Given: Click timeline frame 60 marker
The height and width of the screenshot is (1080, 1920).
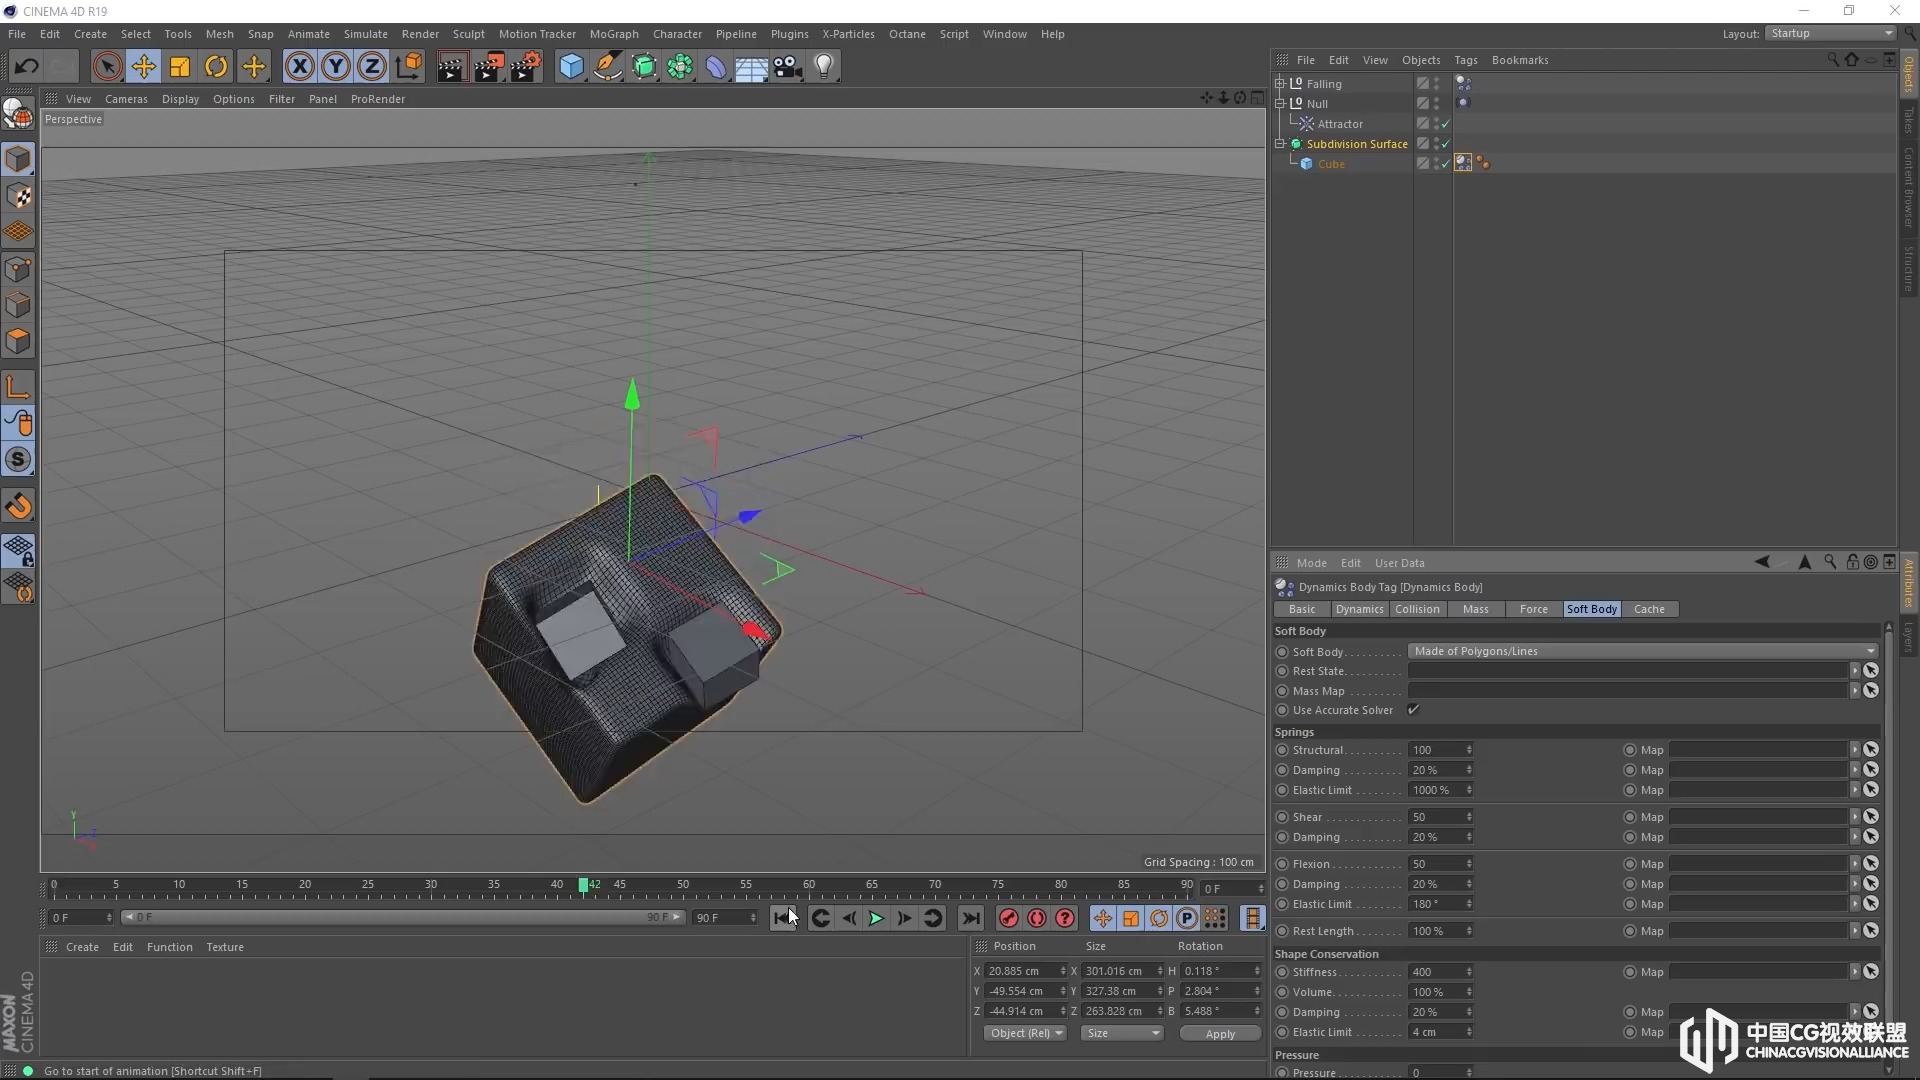Looking at the screenshot, I should (x=809, y=885).
